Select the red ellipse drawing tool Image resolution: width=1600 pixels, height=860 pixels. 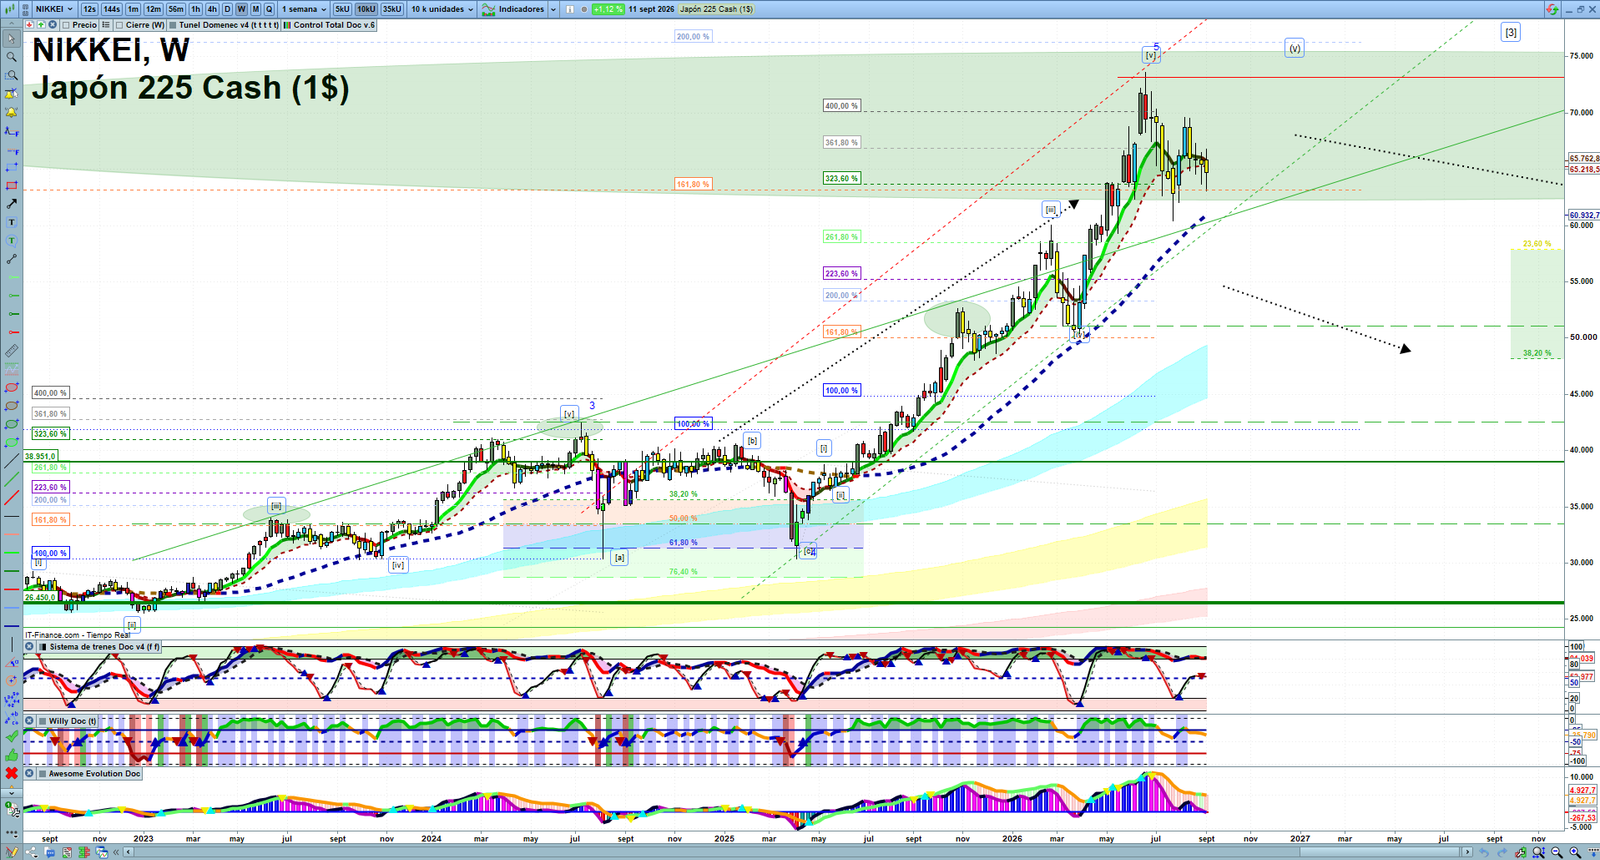[x=11, y=388]
